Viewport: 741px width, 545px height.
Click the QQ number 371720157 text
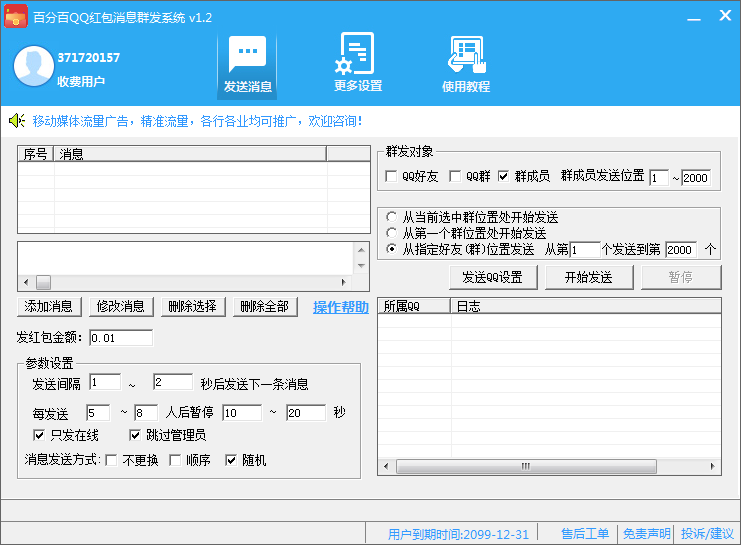pos(89,58)
